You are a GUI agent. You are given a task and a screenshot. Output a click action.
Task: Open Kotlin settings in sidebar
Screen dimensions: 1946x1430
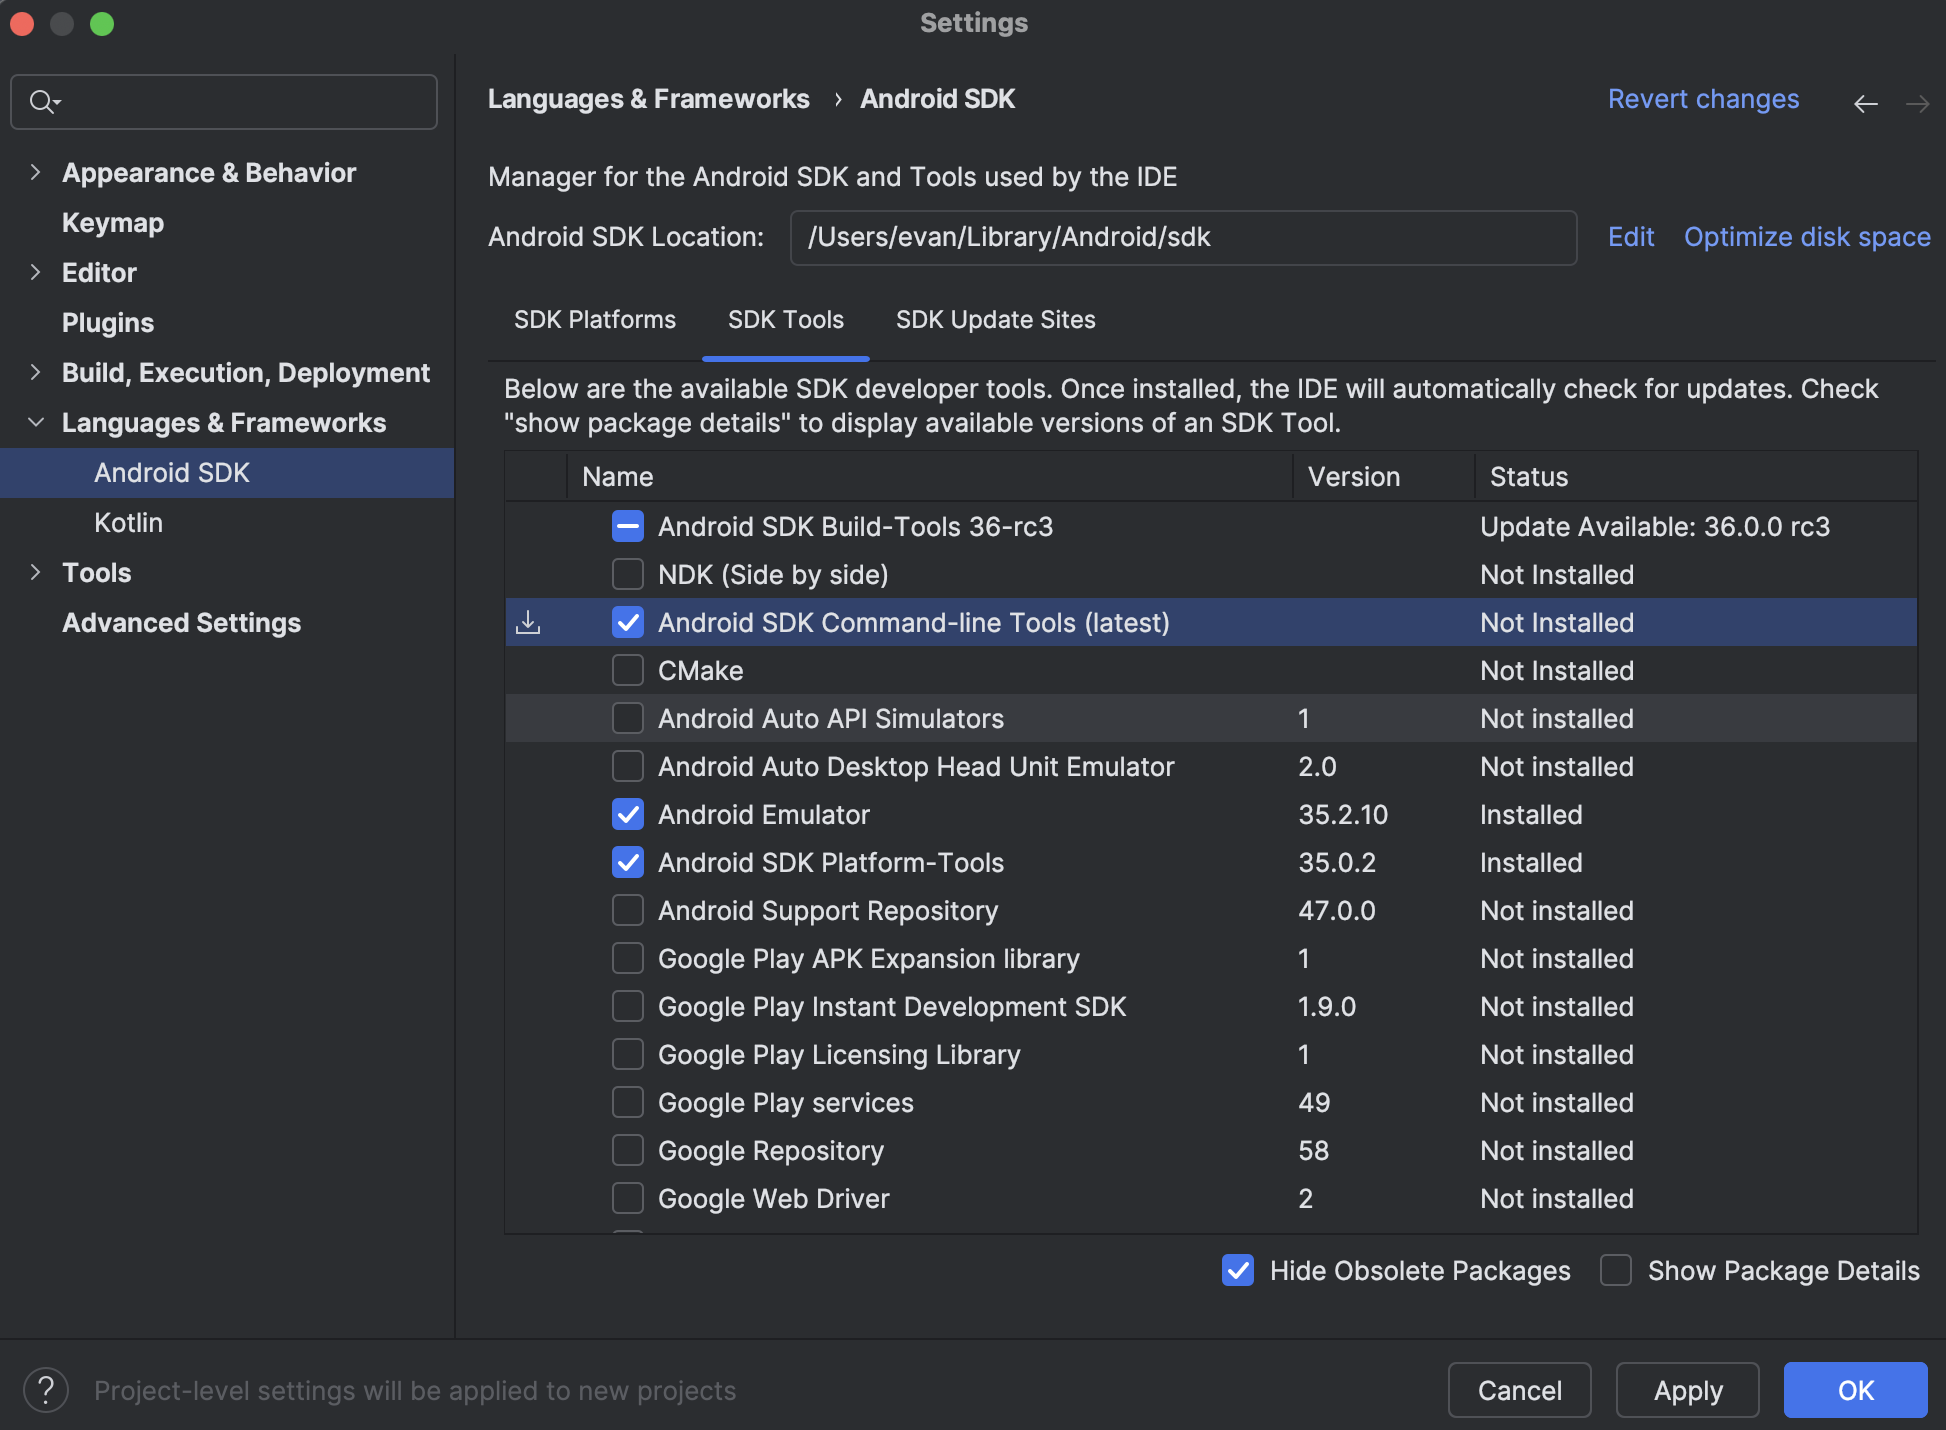click(128, 523)
